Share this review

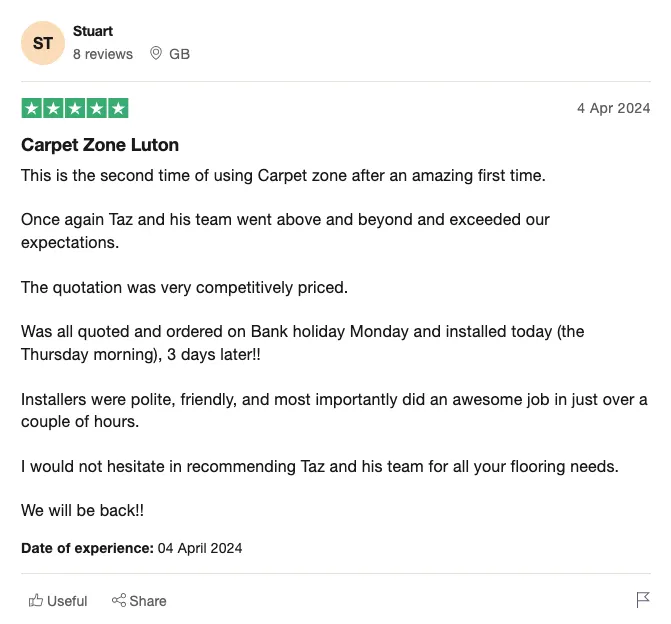pos(139,601)
